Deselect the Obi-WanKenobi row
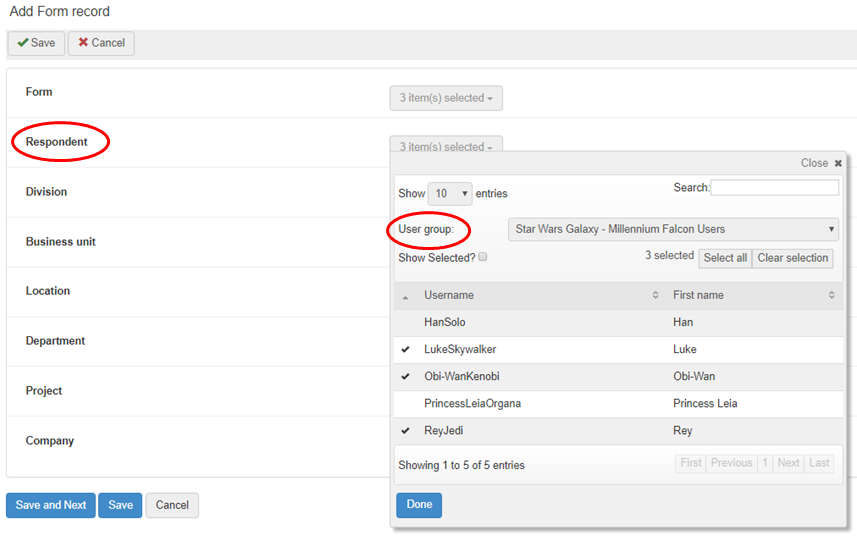The image size is (857, 541). [x=461, y=377]
